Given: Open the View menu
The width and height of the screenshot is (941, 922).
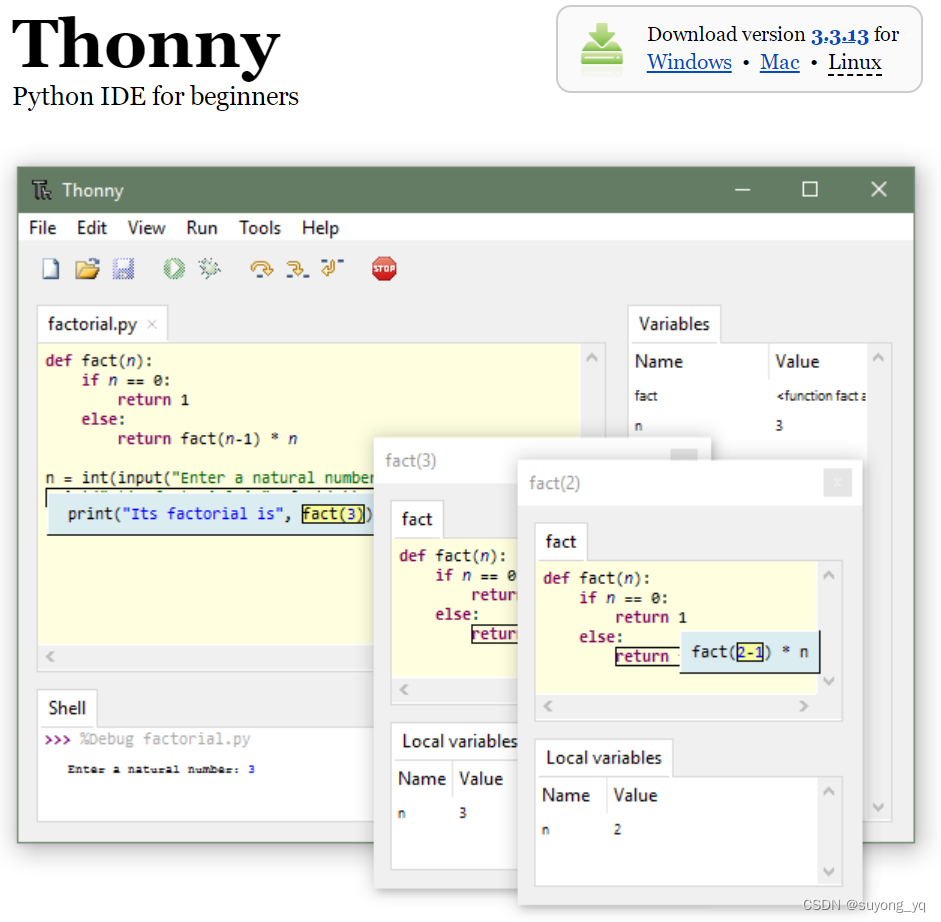Looking at the screenshot, I should coord(146,228).
